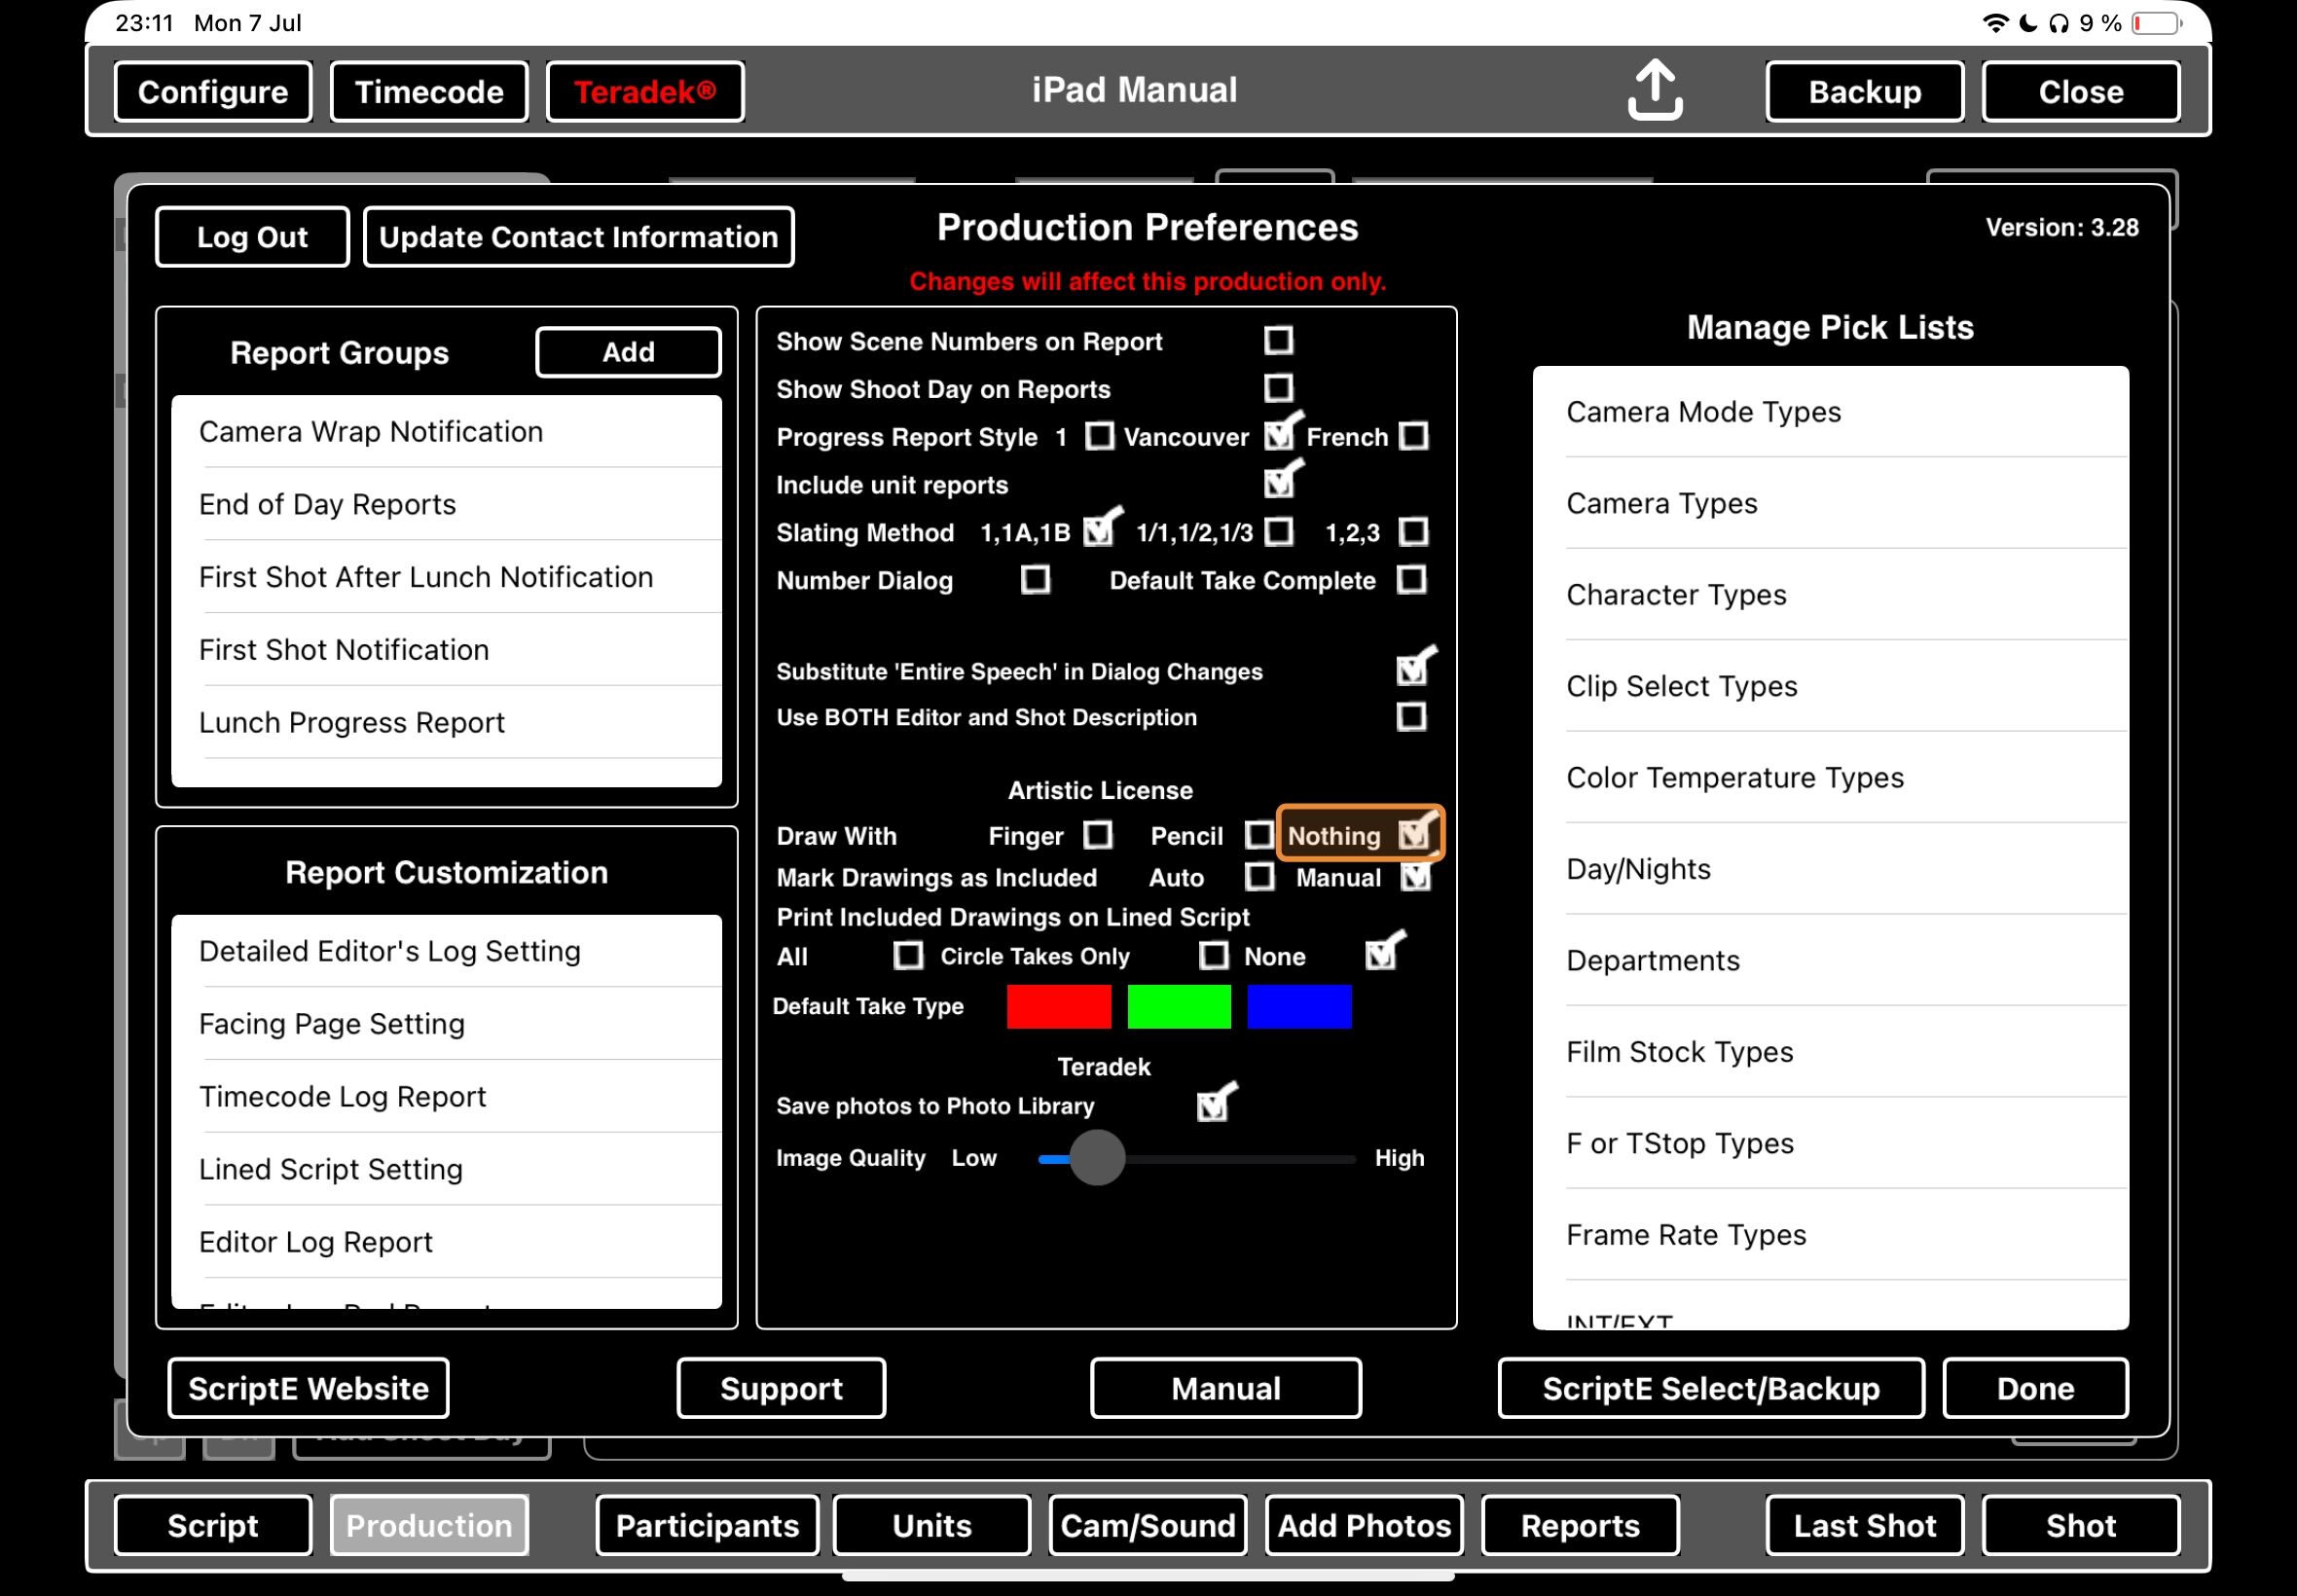This screenshot has height=1596, width=2297.
Task: Toggle Default Take Complete checkbox
Action: (x=1411, y=580)
